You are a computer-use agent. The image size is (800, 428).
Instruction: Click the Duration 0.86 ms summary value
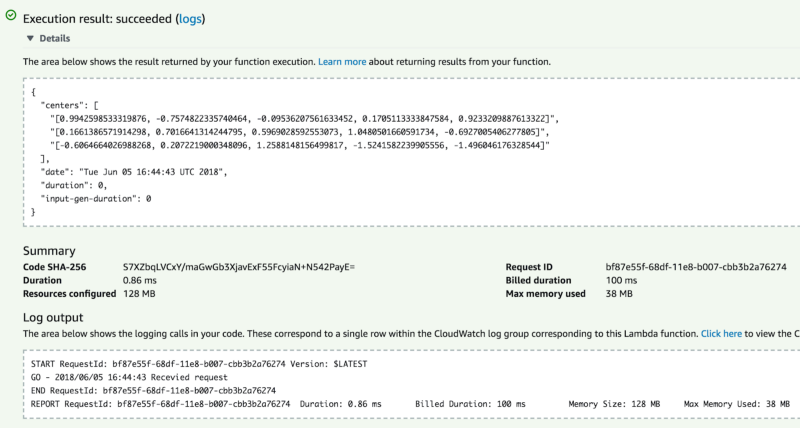[x=141, y=280]
